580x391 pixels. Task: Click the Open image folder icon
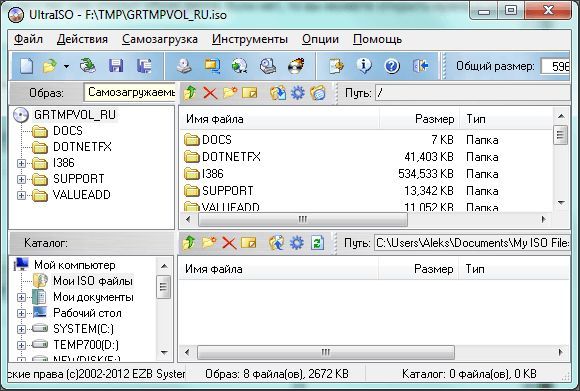click(x=49, y=67)
